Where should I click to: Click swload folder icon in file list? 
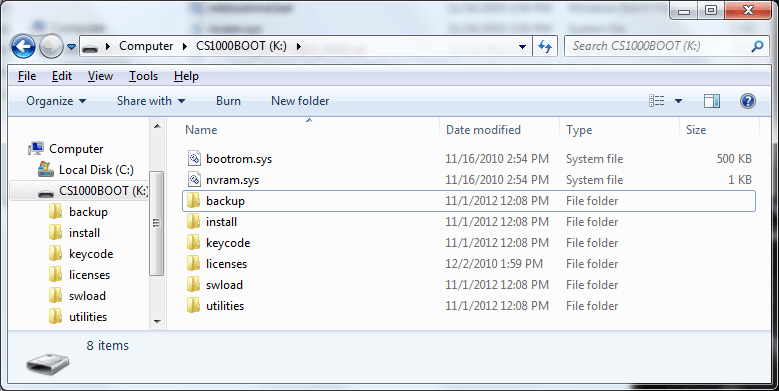pyautogui.click(x=193, y=285)
